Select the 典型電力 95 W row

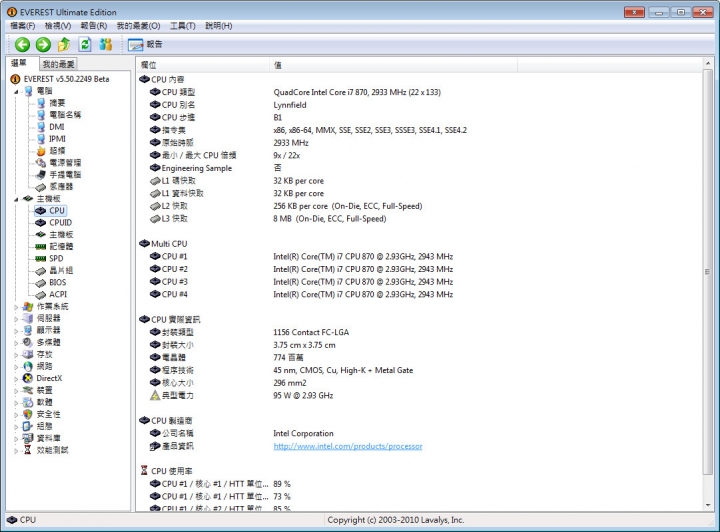[419, 395]
